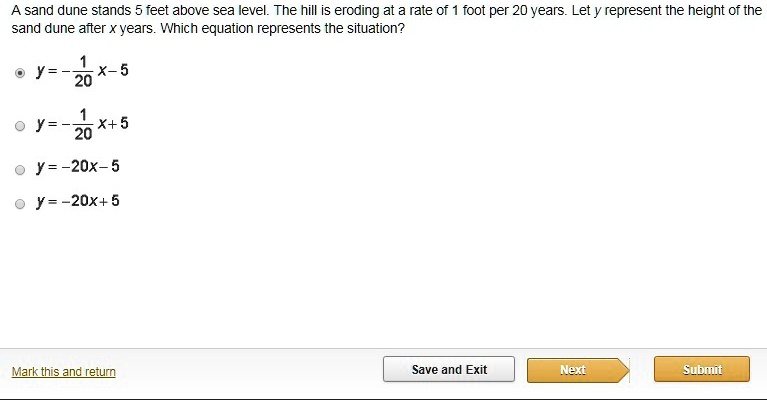Click the fraction equation ending in x + 5

(82, 124)
